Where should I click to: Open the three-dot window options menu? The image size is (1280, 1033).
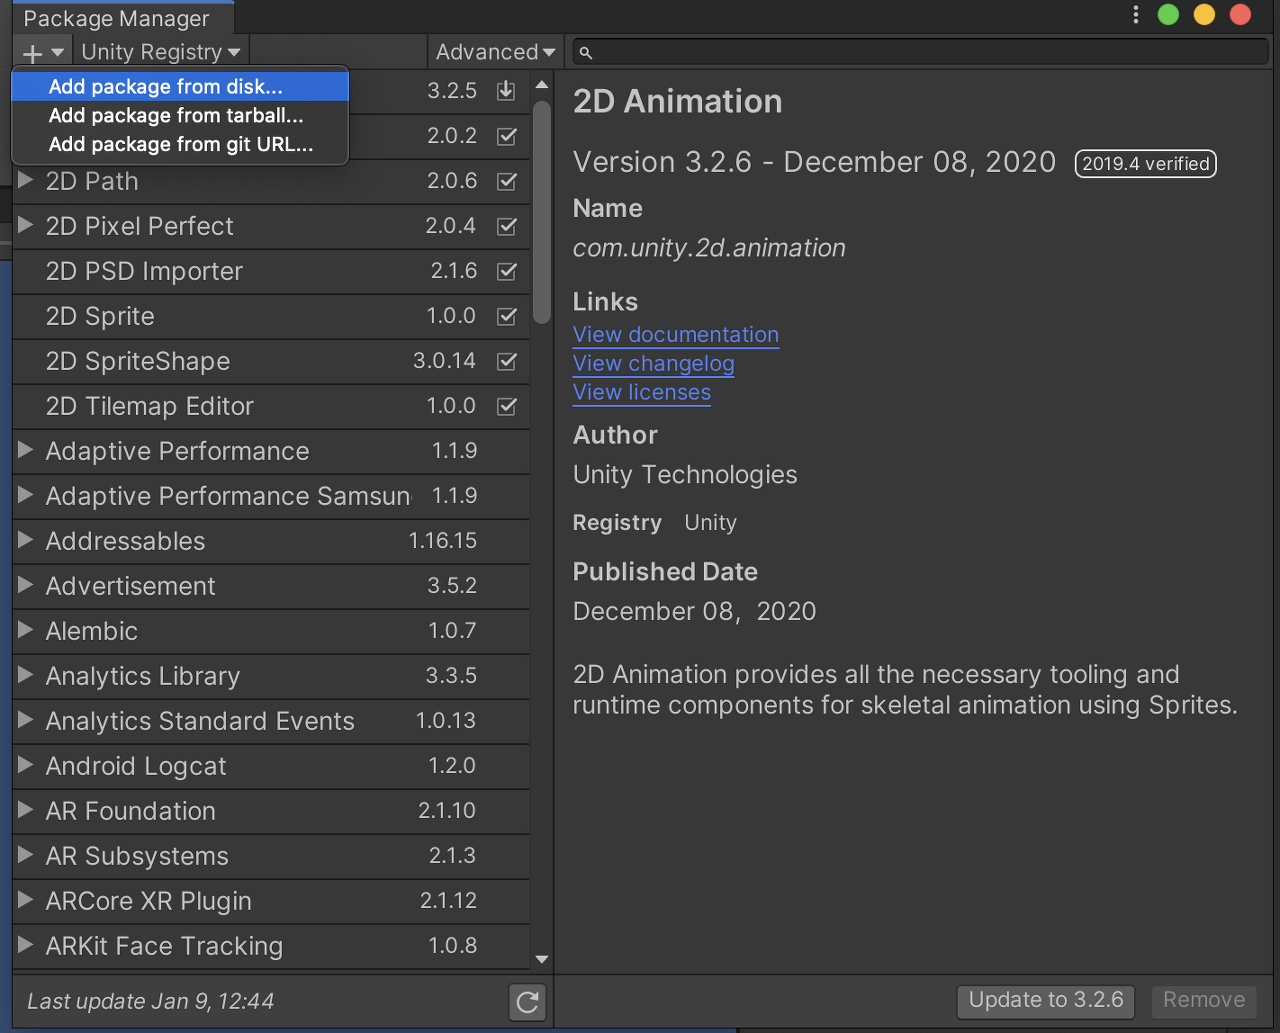click(x=1135, y=15)
